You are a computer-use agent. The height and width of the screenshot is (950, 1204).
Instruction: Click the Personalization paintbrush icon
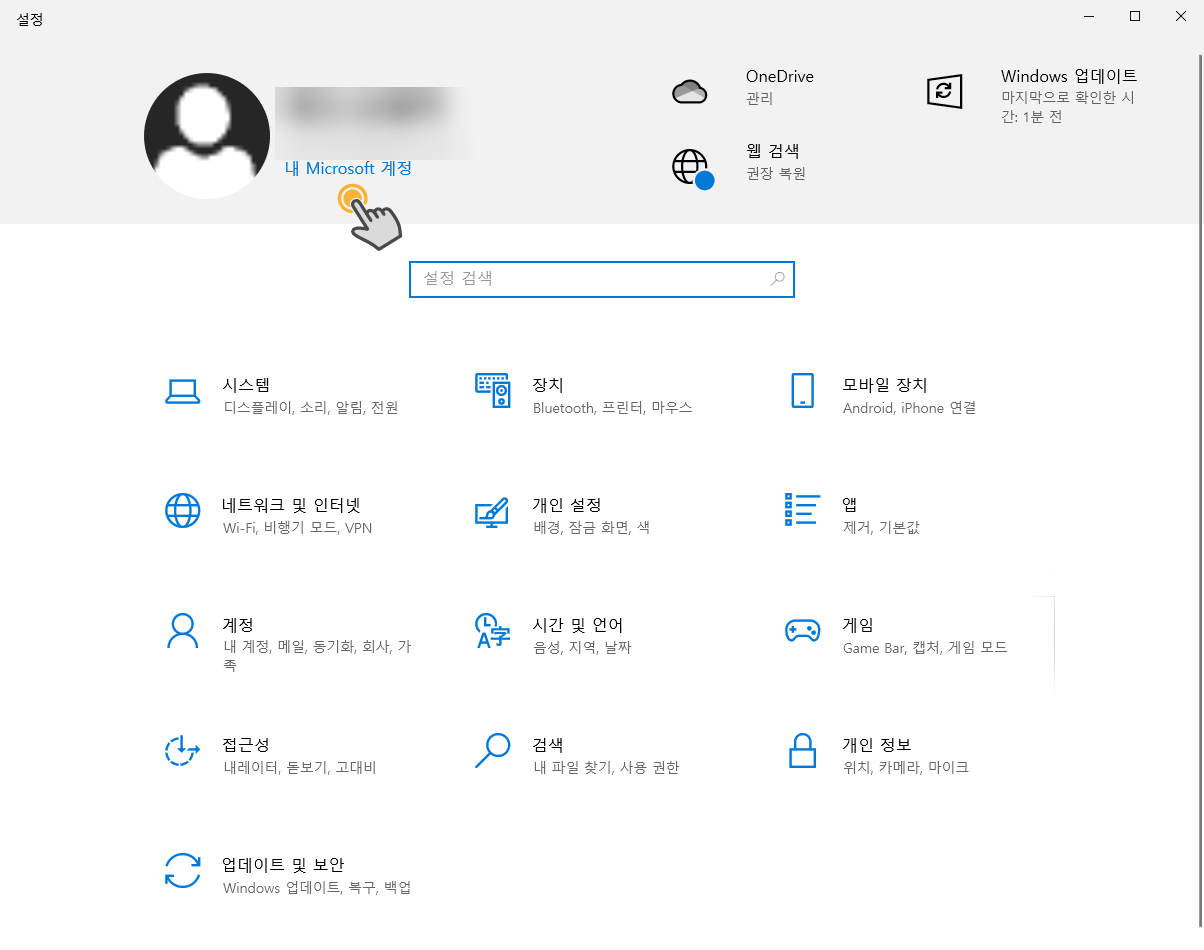coord(492,511)
